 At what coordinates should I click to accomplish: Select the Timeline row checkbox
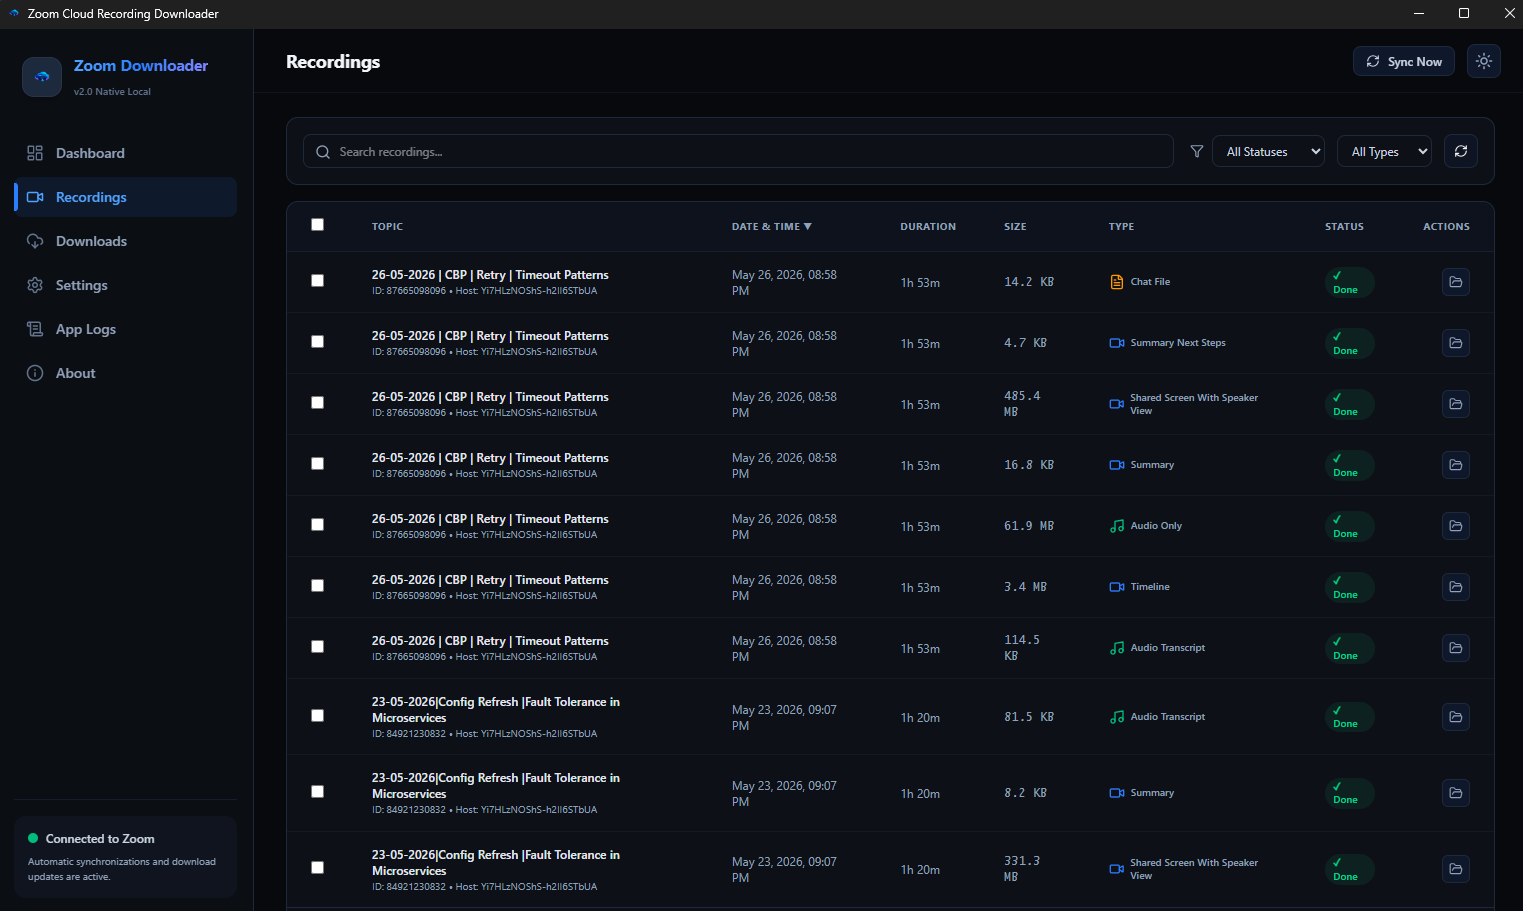(x=317, y=586)
